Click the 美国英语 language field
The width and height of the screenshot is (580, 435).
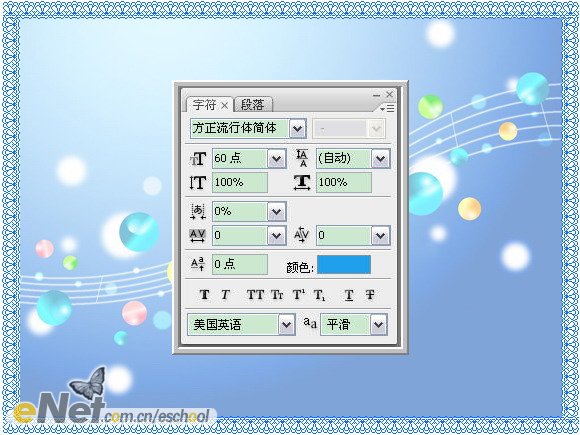pos(233,325)
